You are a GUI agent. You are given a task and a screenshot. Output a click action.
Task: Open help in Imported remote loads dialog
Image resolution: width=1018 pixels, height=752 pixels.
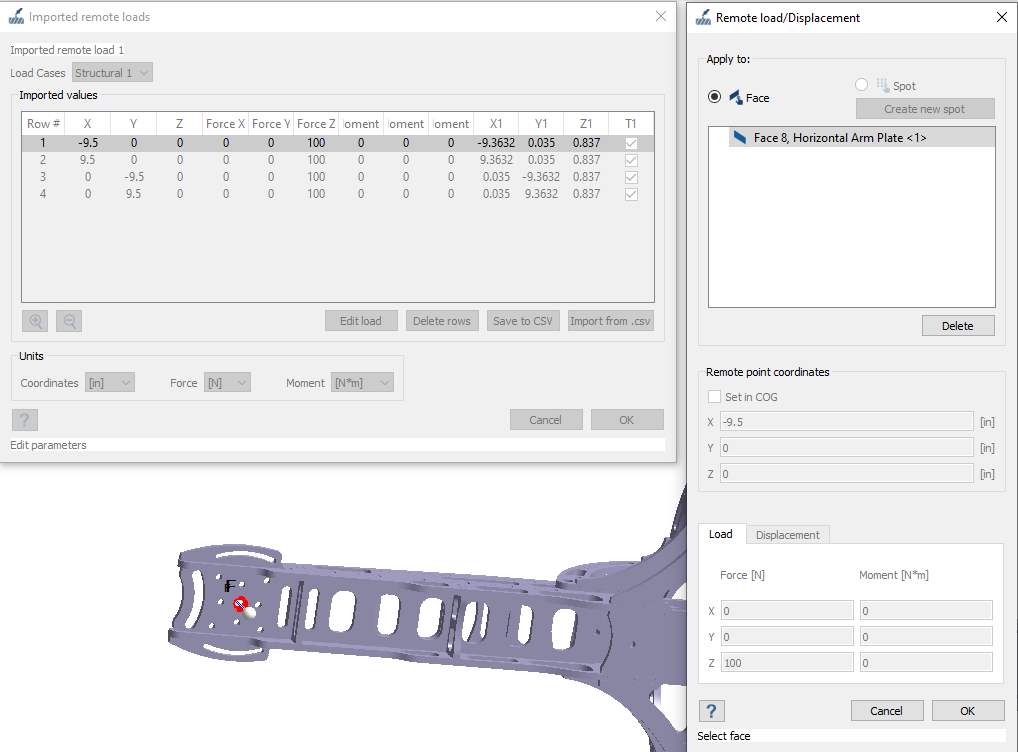click(x=24, y=420)
